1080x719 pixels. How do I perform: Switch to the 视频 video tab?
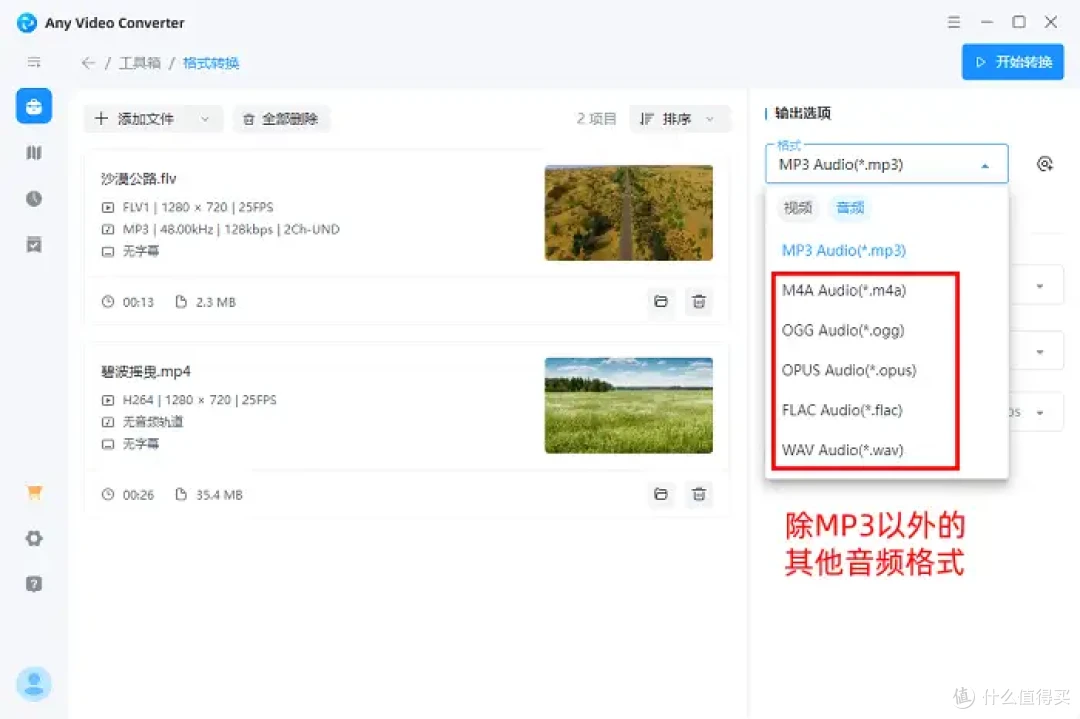coord(798,207)
